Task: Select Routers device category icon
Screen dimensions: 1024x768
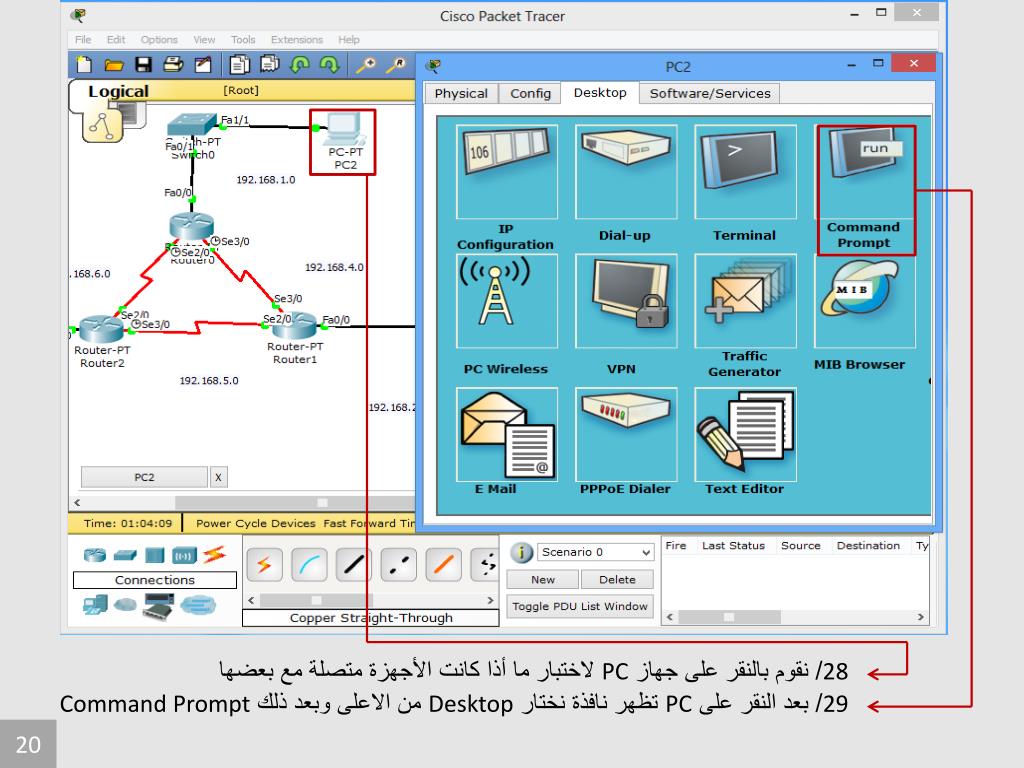Action: click(x=95, y=555)
